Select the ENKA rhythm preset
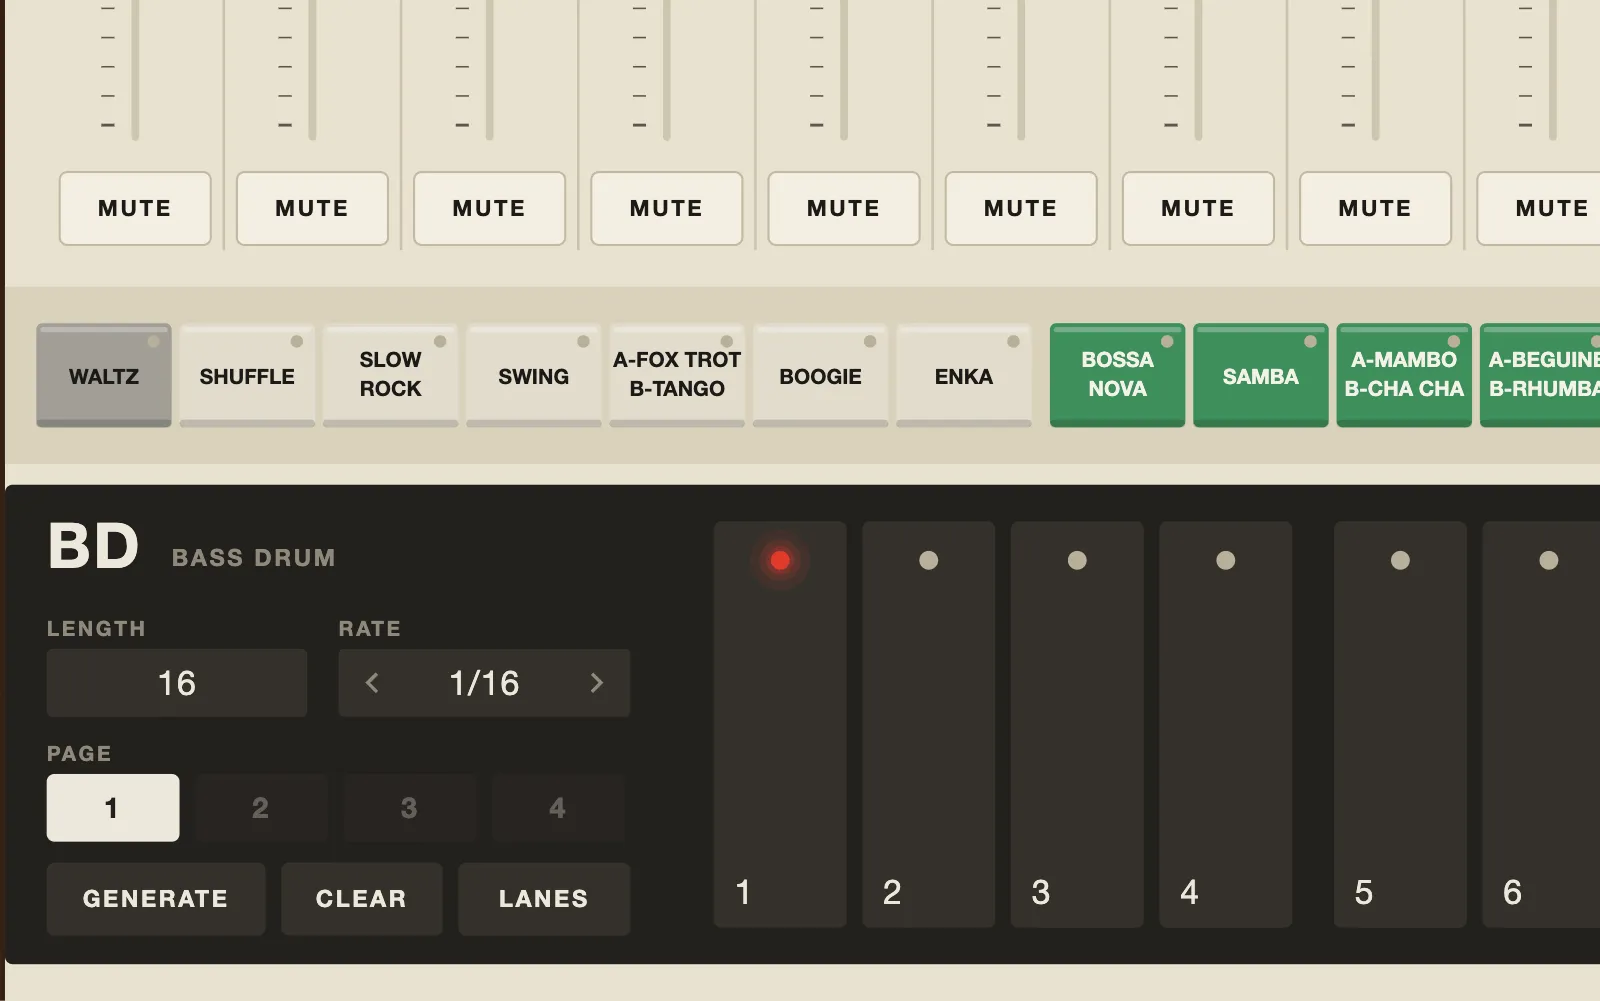 point(964,376)
